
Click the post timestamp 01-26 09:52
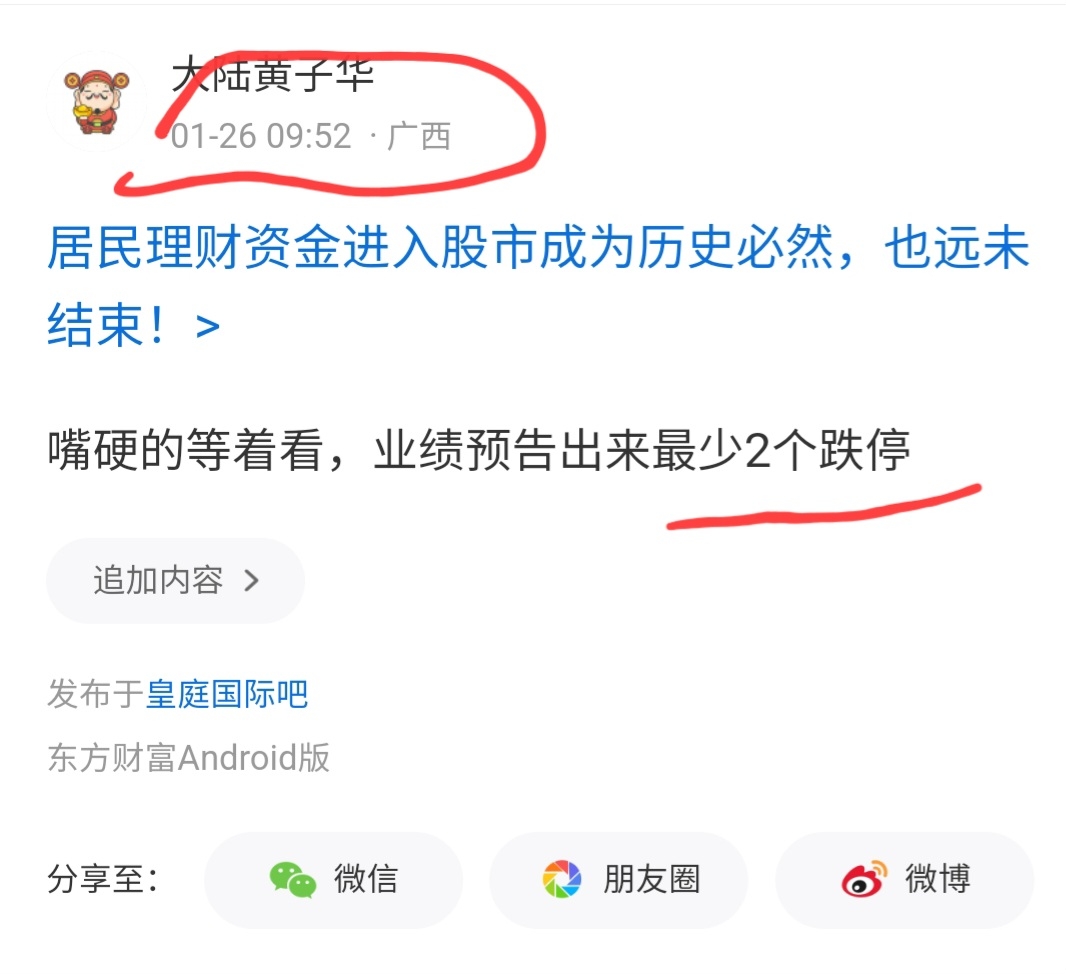[x=260, y=136]
